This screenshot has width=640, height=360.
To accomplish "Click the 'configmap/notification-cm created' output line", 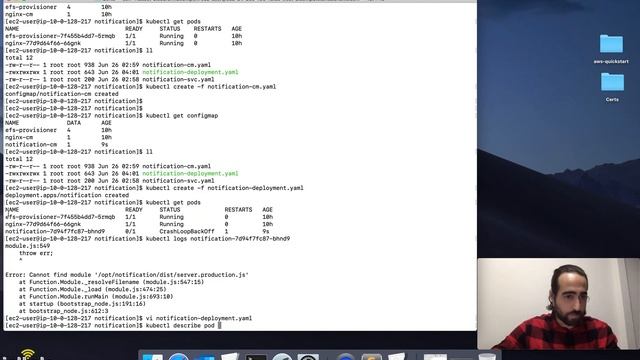I will tap(62, 94).
